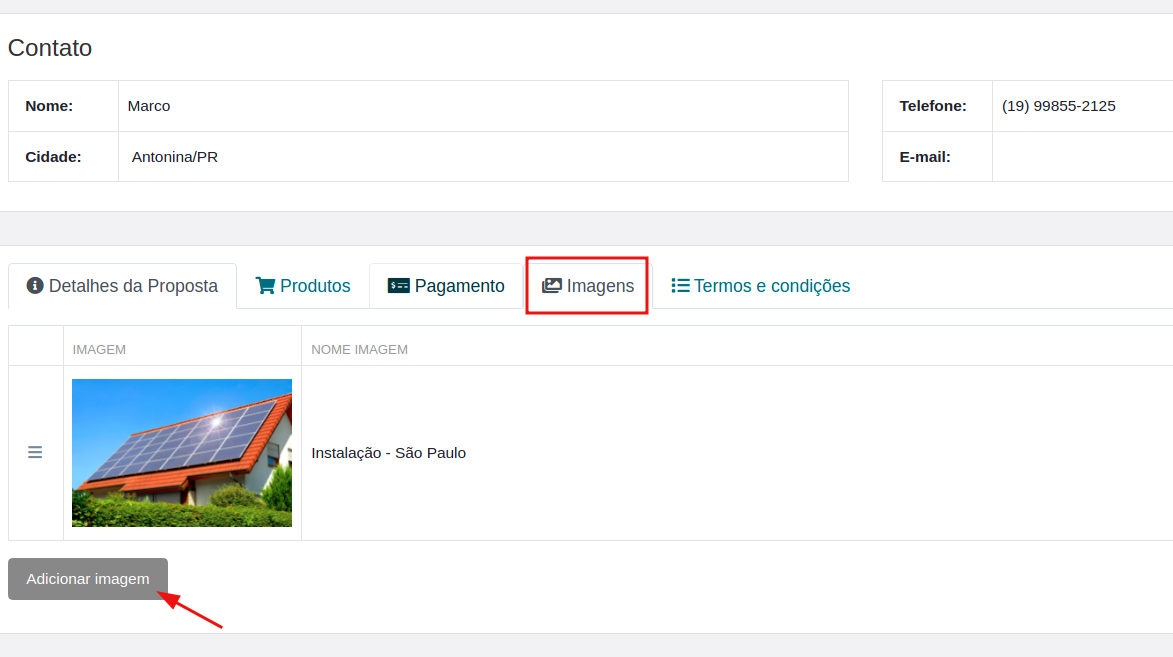Image resolution: width=1173 pixels, height=657 pixels.
Task: Click the Telefone: label
Action: (933, 106)
